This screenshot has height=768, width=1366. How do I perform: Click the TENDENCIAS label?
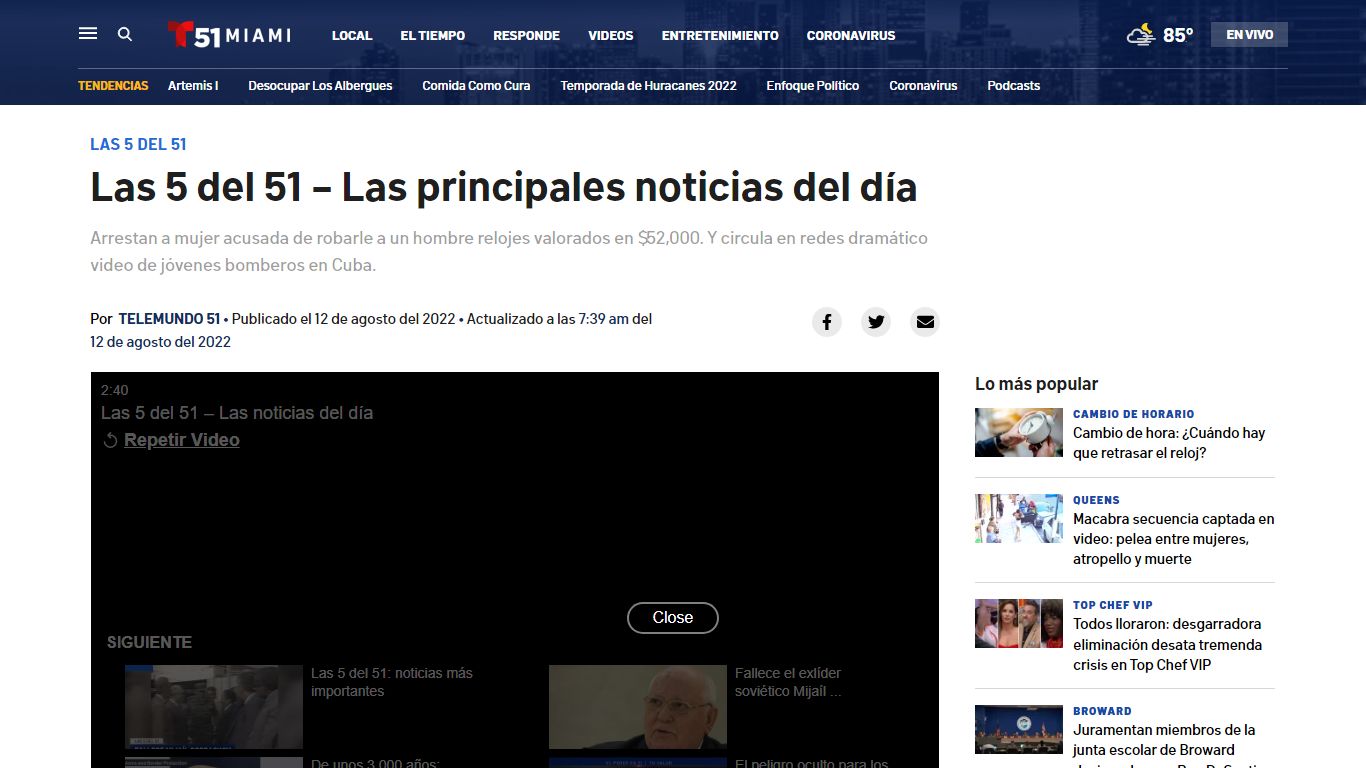point(113,86)
